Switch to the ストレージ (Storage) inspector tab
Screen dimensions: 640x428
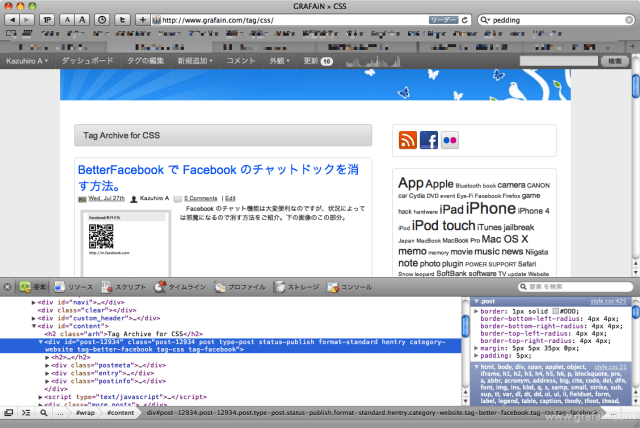(x=296, y=287)
